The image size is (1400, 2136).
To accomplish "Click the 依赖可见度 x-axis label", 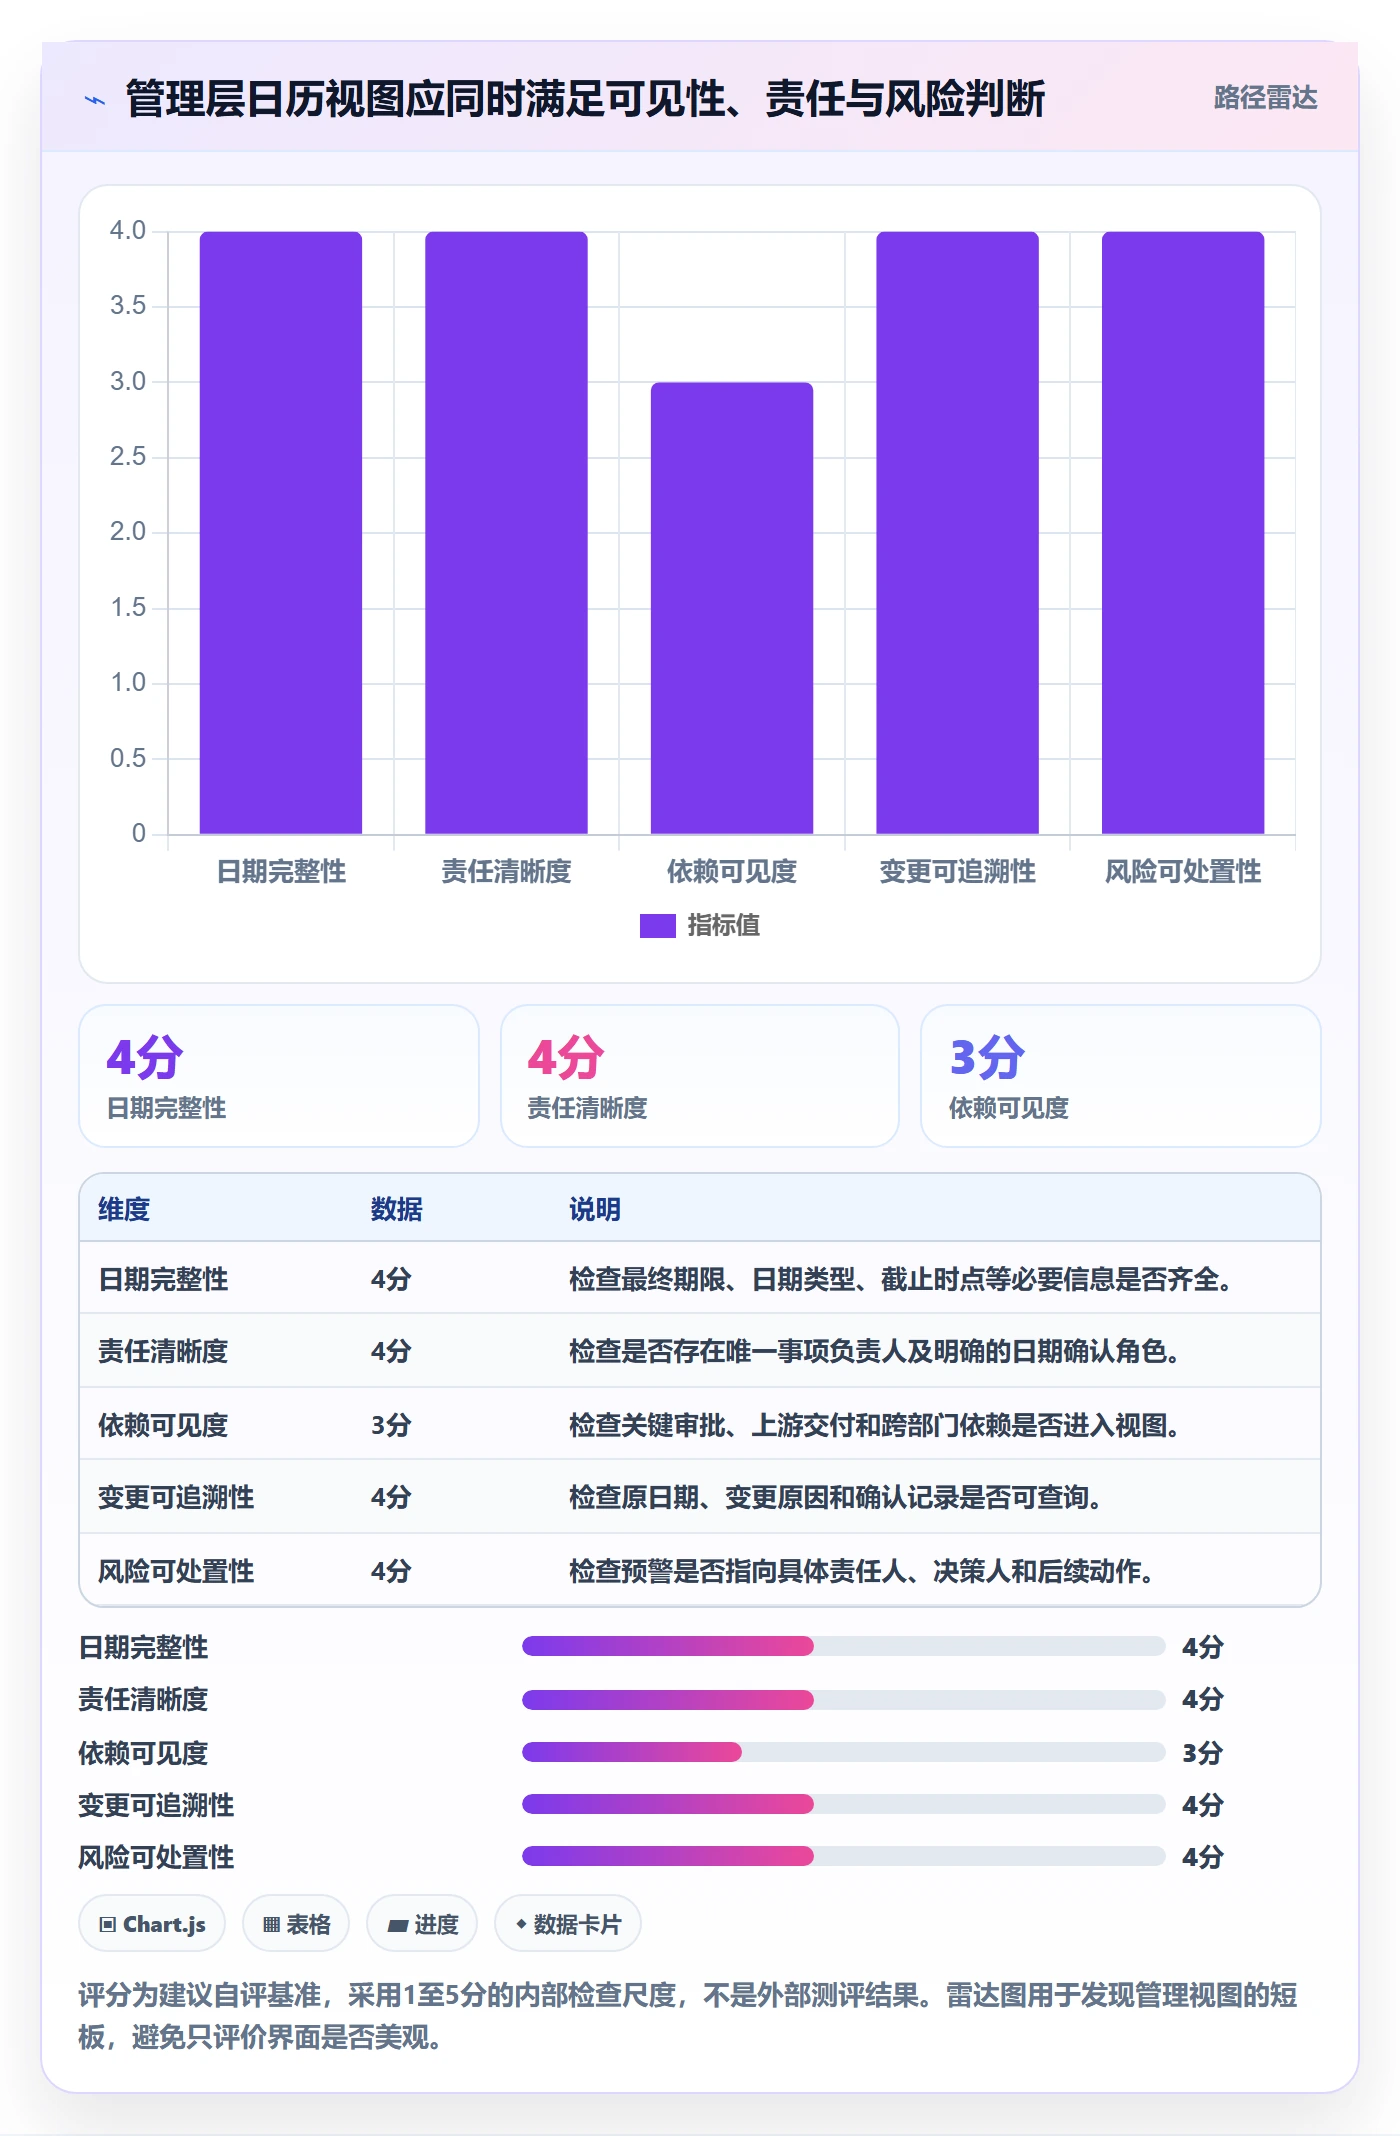I will pos(732,872).
